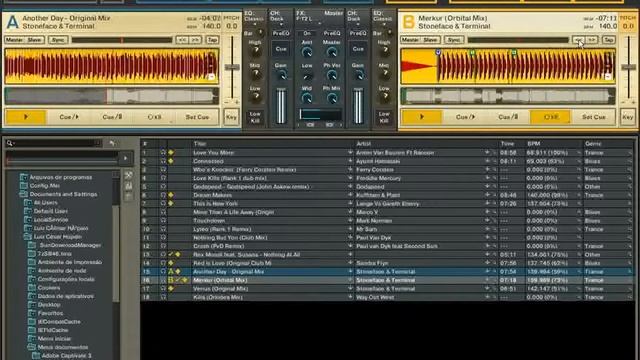Click the deck A pitch fader handle
The height and width of the screenshot is (360, 640).
[232, 67]
